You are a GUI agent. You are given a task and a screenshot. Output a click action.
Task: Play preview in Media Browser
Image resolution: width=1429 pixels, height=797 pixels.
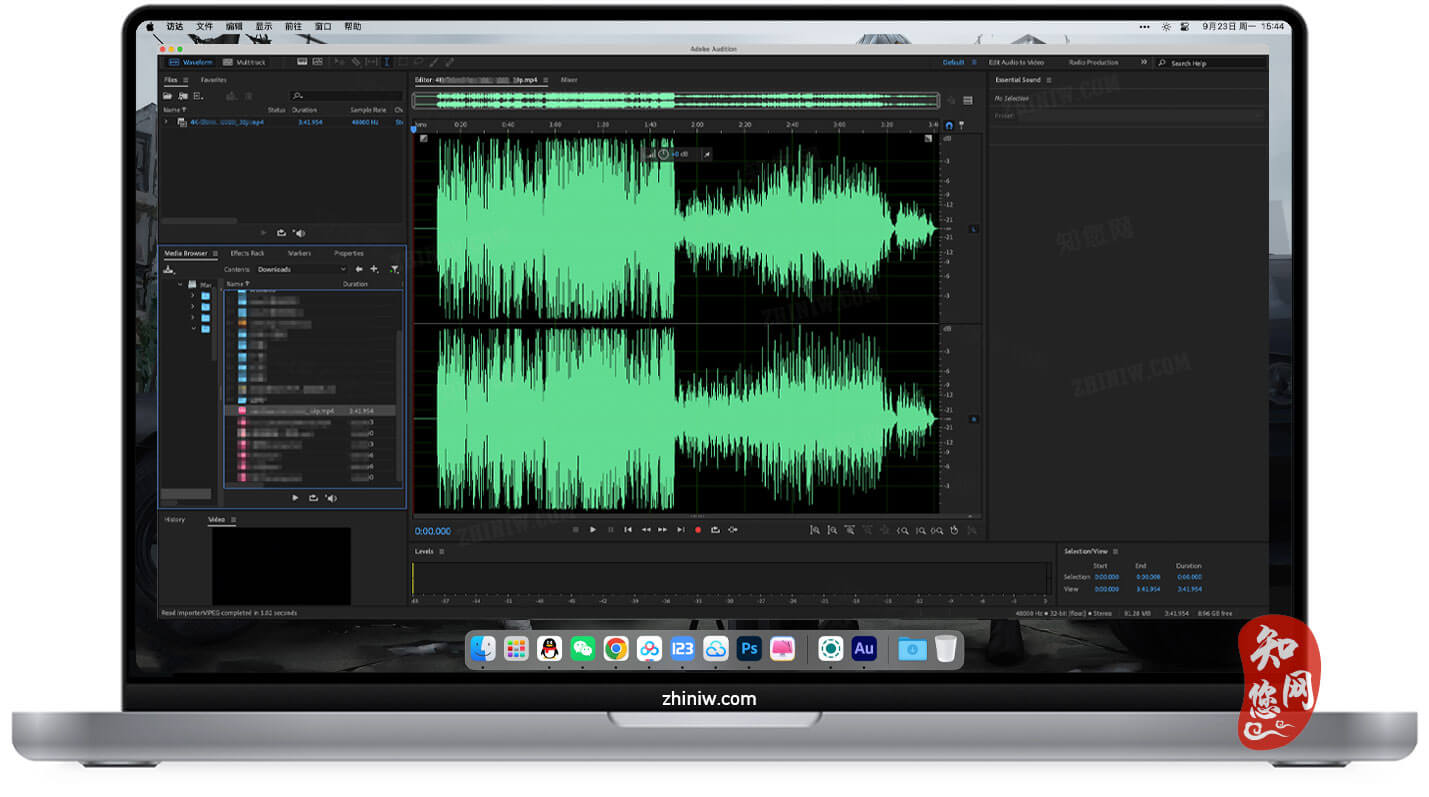coord(295,497)
